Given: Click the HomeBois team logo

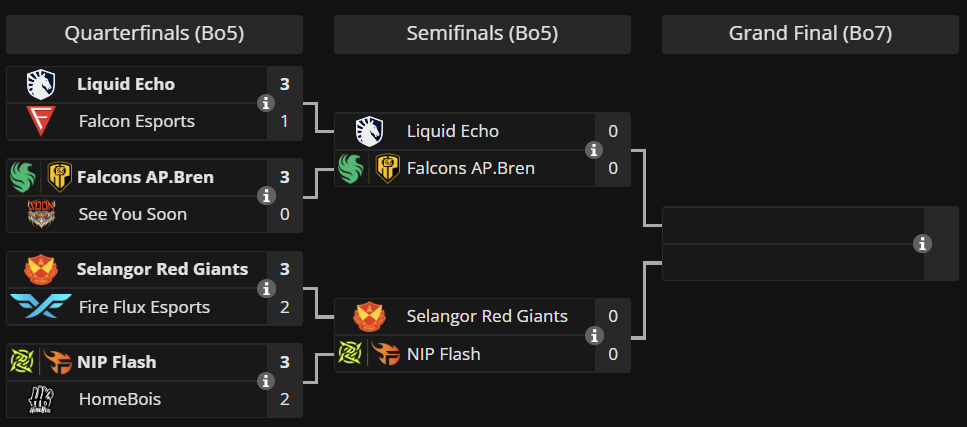Looking at the screenshot, I should tap(41, 399).
